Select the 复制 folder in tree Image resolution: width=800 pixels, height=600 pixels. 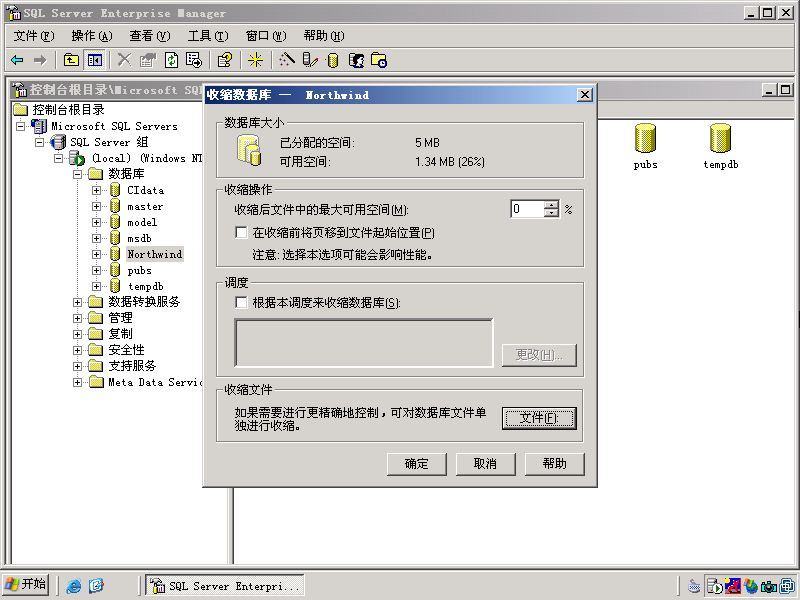point(120,334)
